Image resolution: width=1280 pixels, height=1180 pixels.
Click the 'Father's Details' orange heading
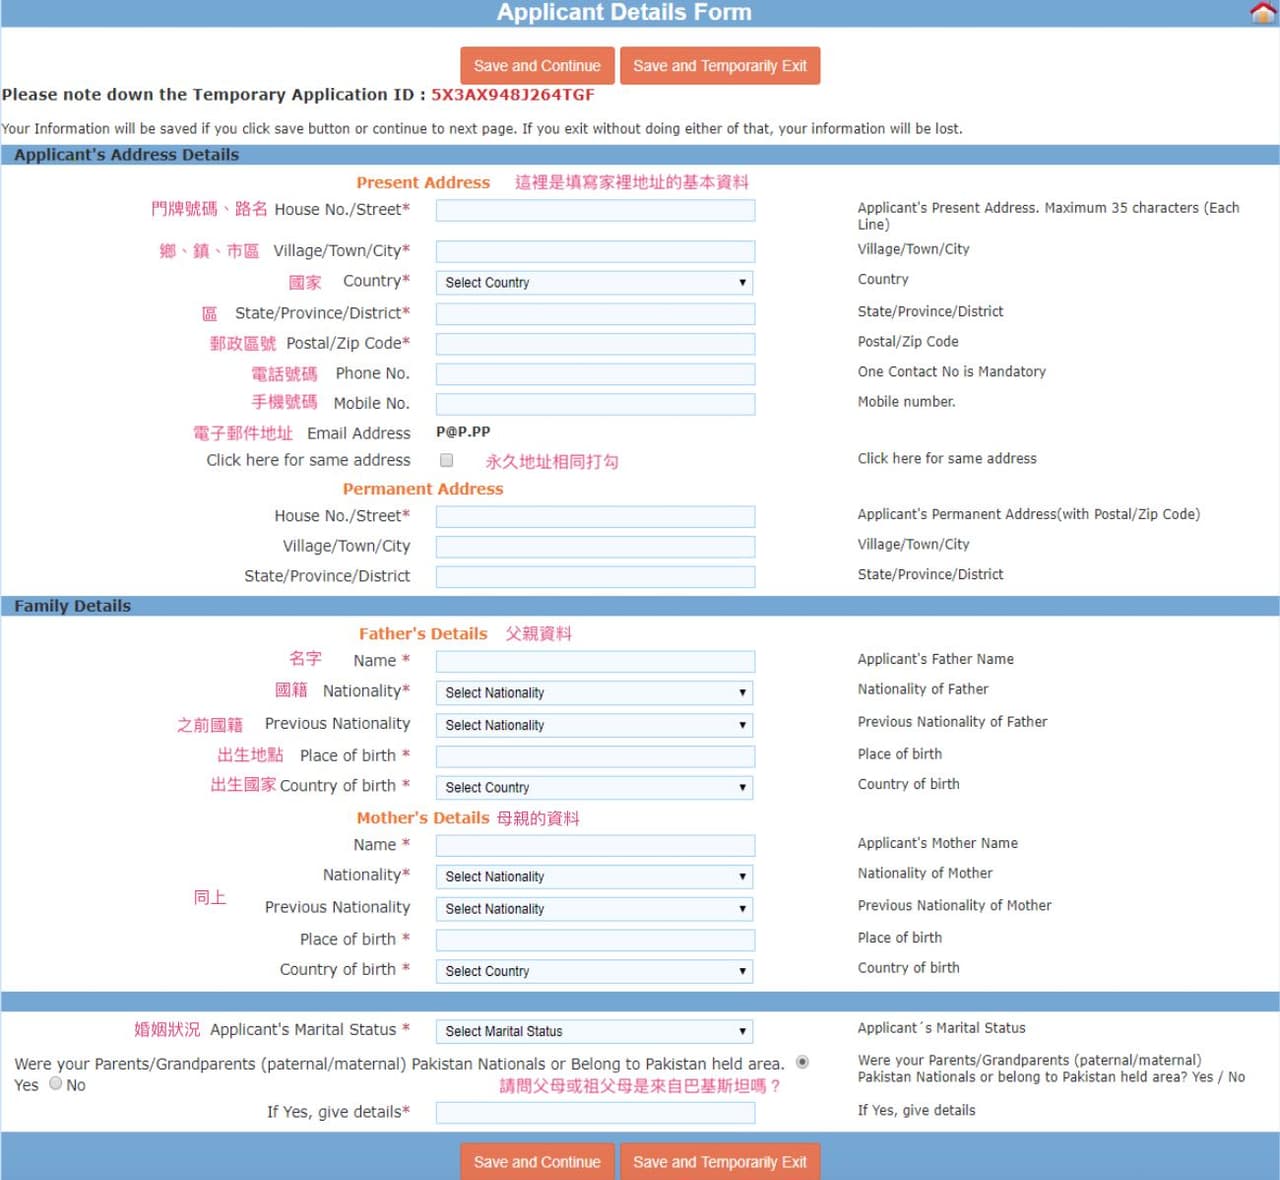coord(423,634)
